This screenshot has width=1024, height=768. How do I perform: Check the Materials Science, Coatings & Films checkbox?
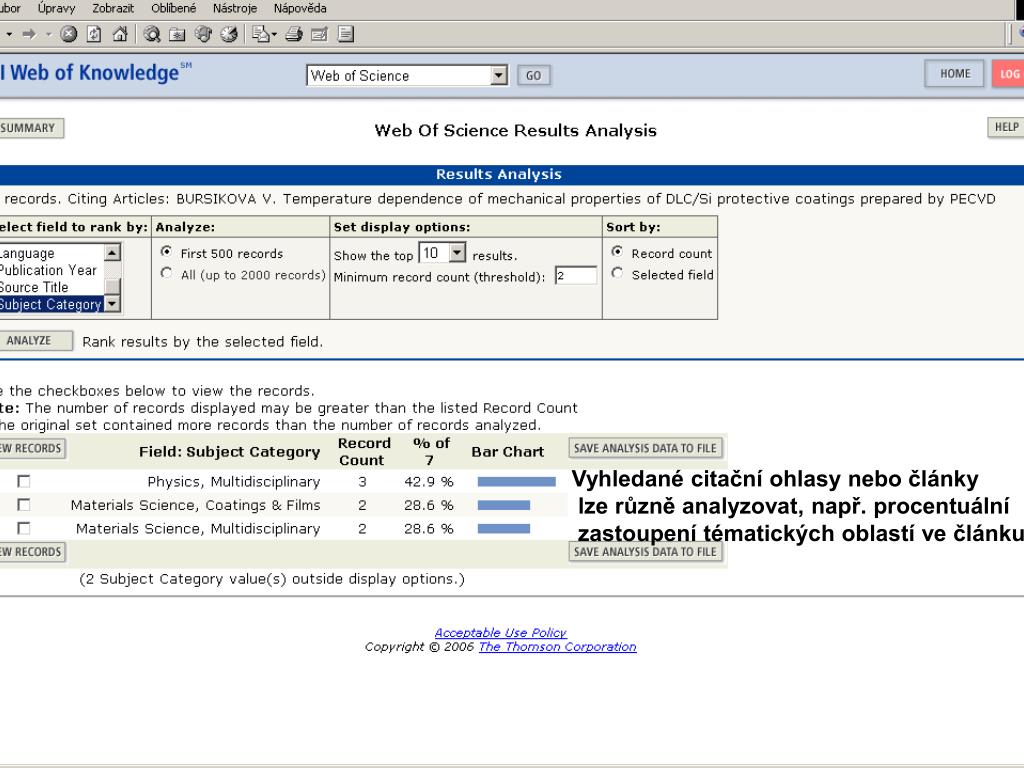click(24, 505)
